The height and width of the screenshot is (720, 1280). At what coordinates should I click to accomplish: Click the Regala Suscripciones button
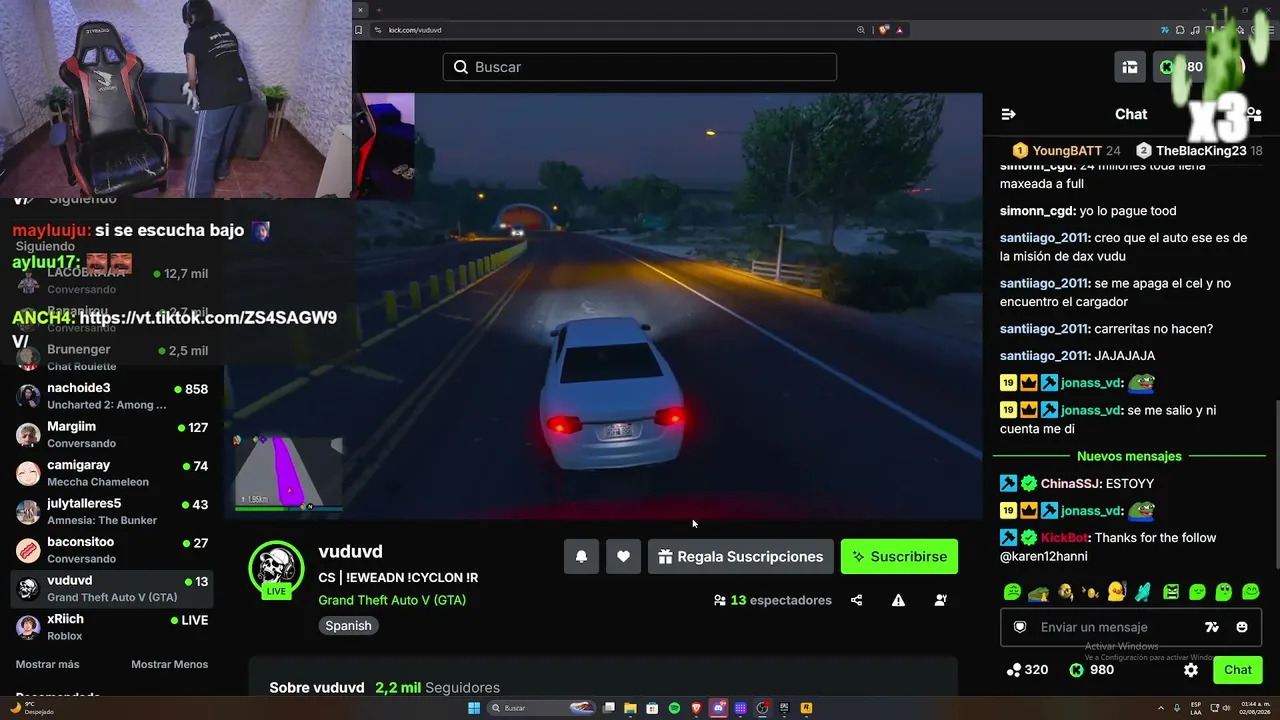click(x=741, y=557)
